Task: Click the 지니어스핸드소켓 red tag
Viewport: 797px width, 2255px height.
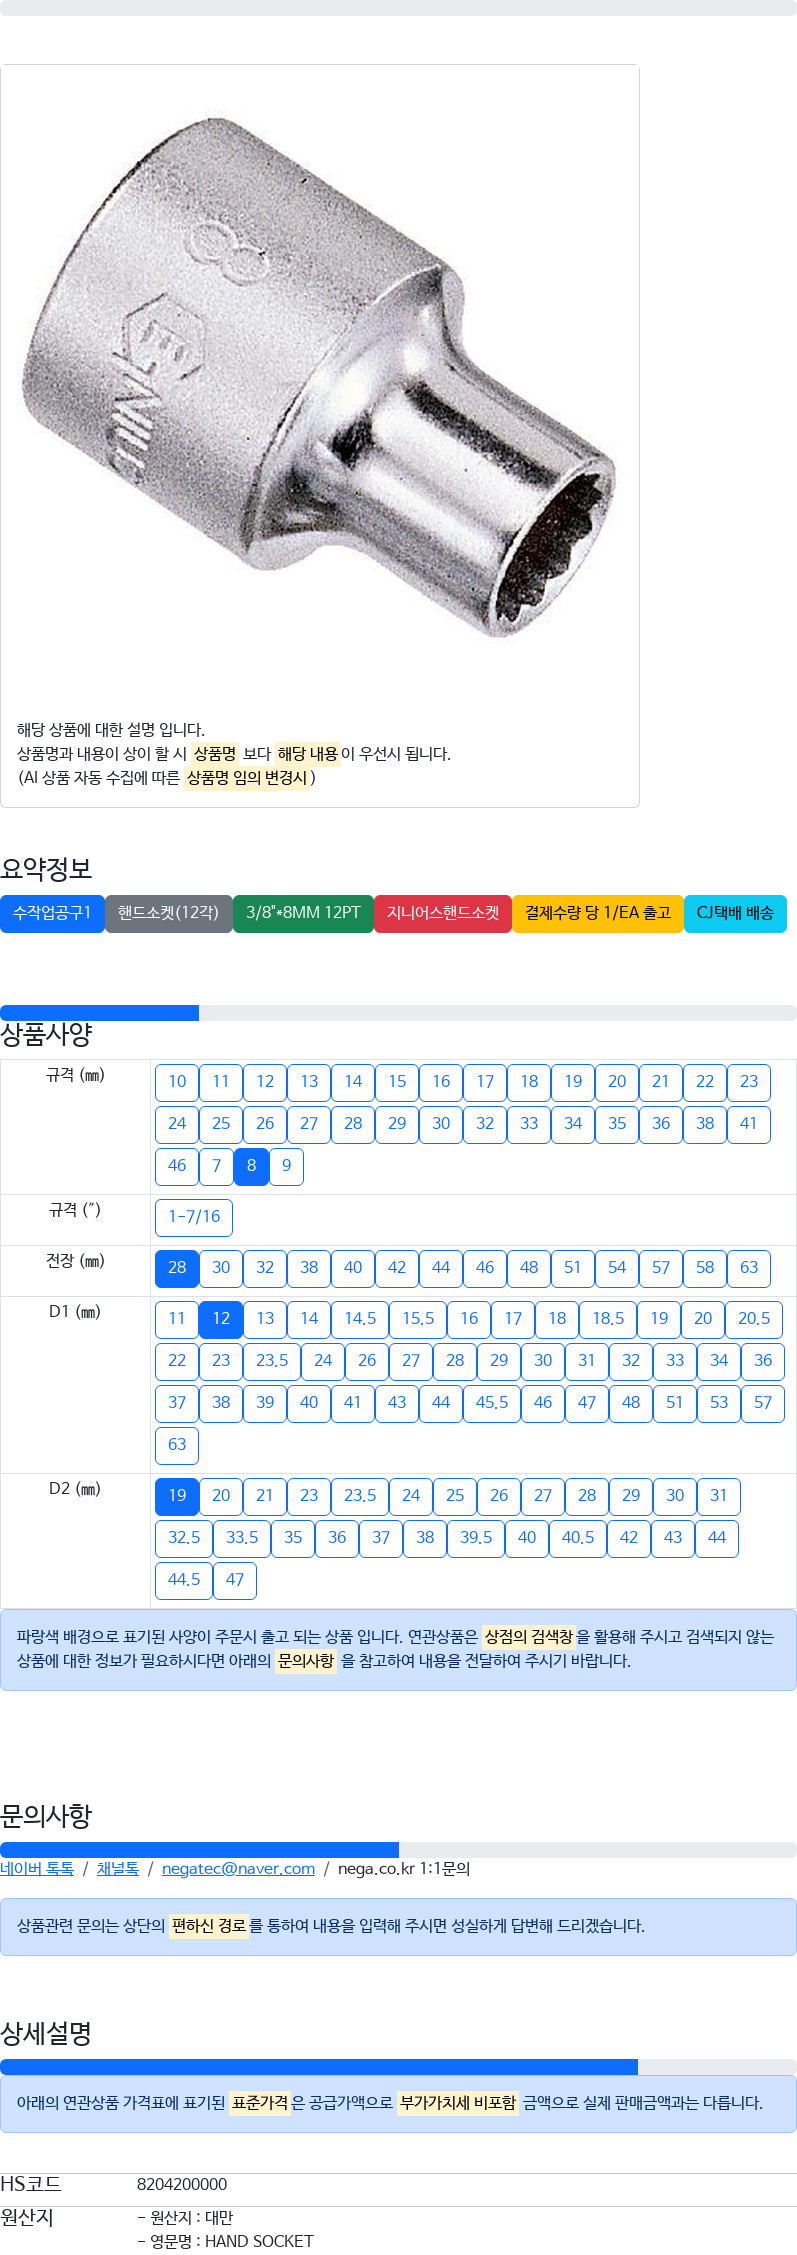Action: click(x=443, y=913)
